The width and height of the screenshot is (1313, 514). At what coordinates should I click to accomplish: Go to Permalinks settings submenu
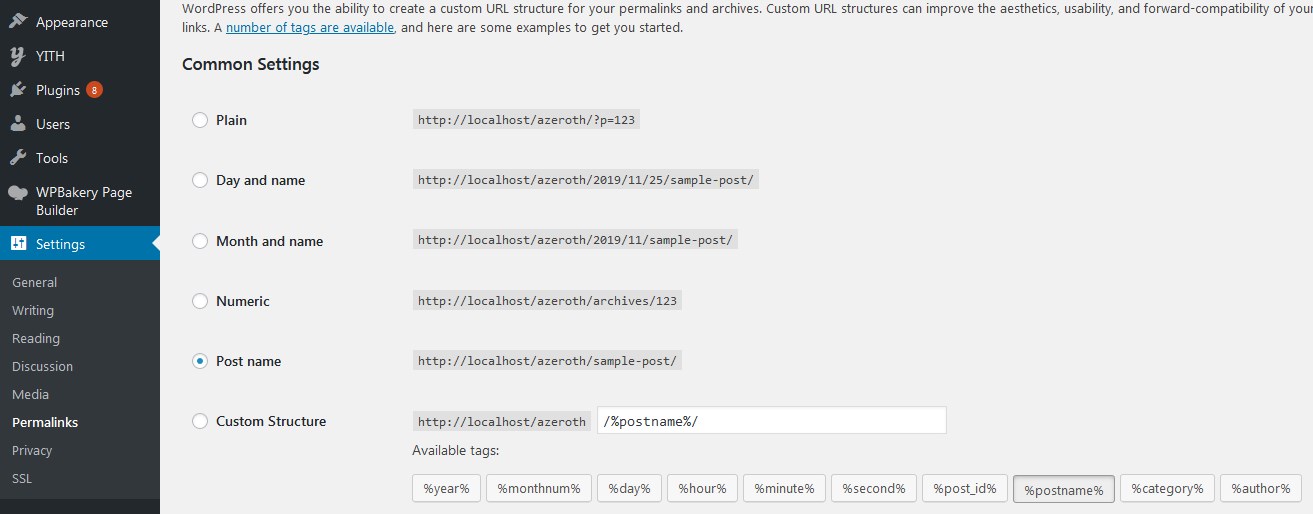click(x=45, y=423)
